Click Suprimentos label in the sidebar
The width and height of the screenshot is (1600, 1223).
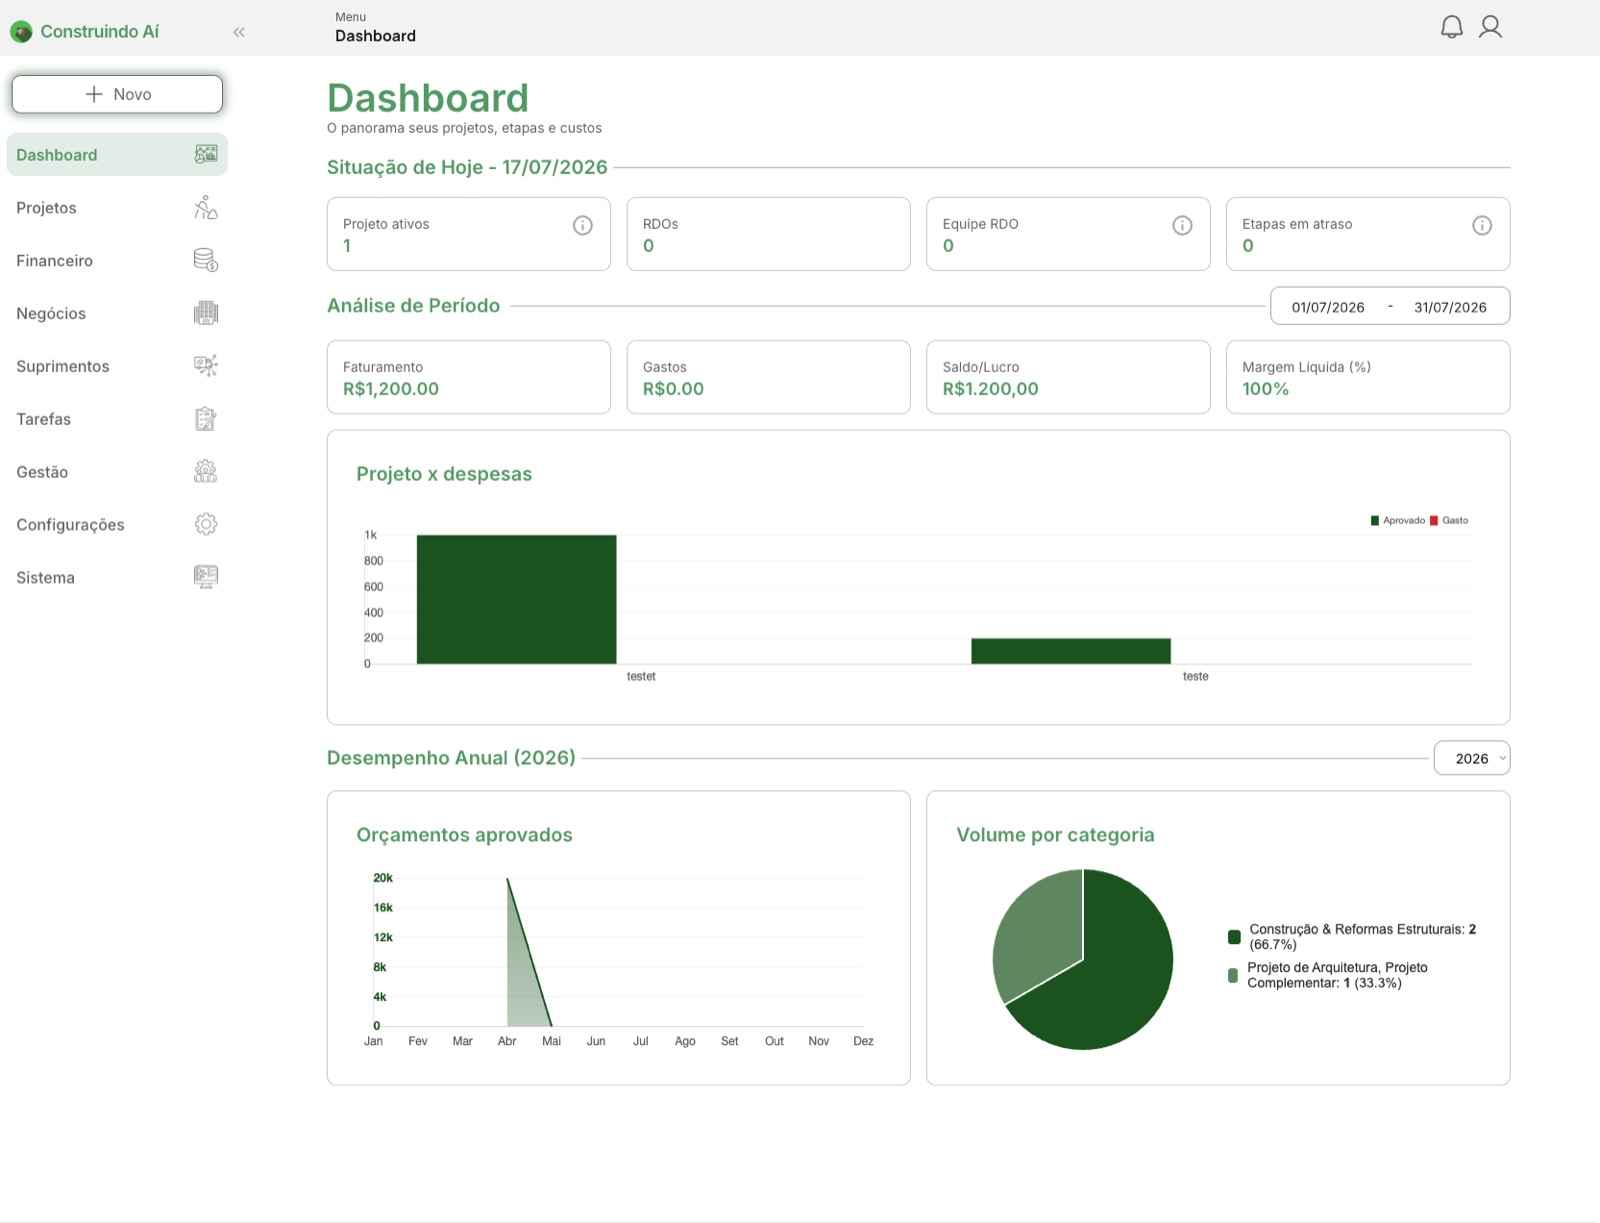point(63,366)
